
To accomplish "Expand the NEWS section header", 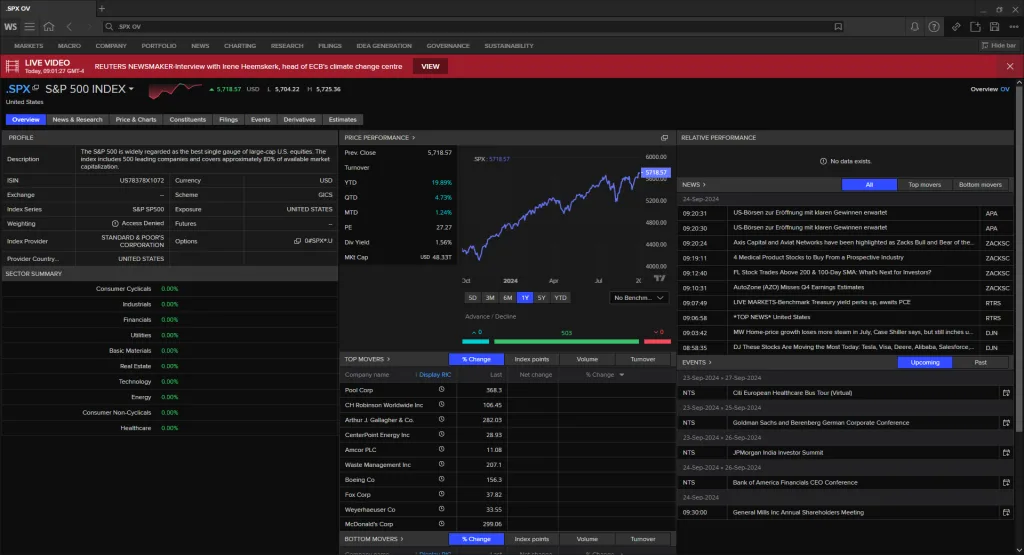I will 694,185.
